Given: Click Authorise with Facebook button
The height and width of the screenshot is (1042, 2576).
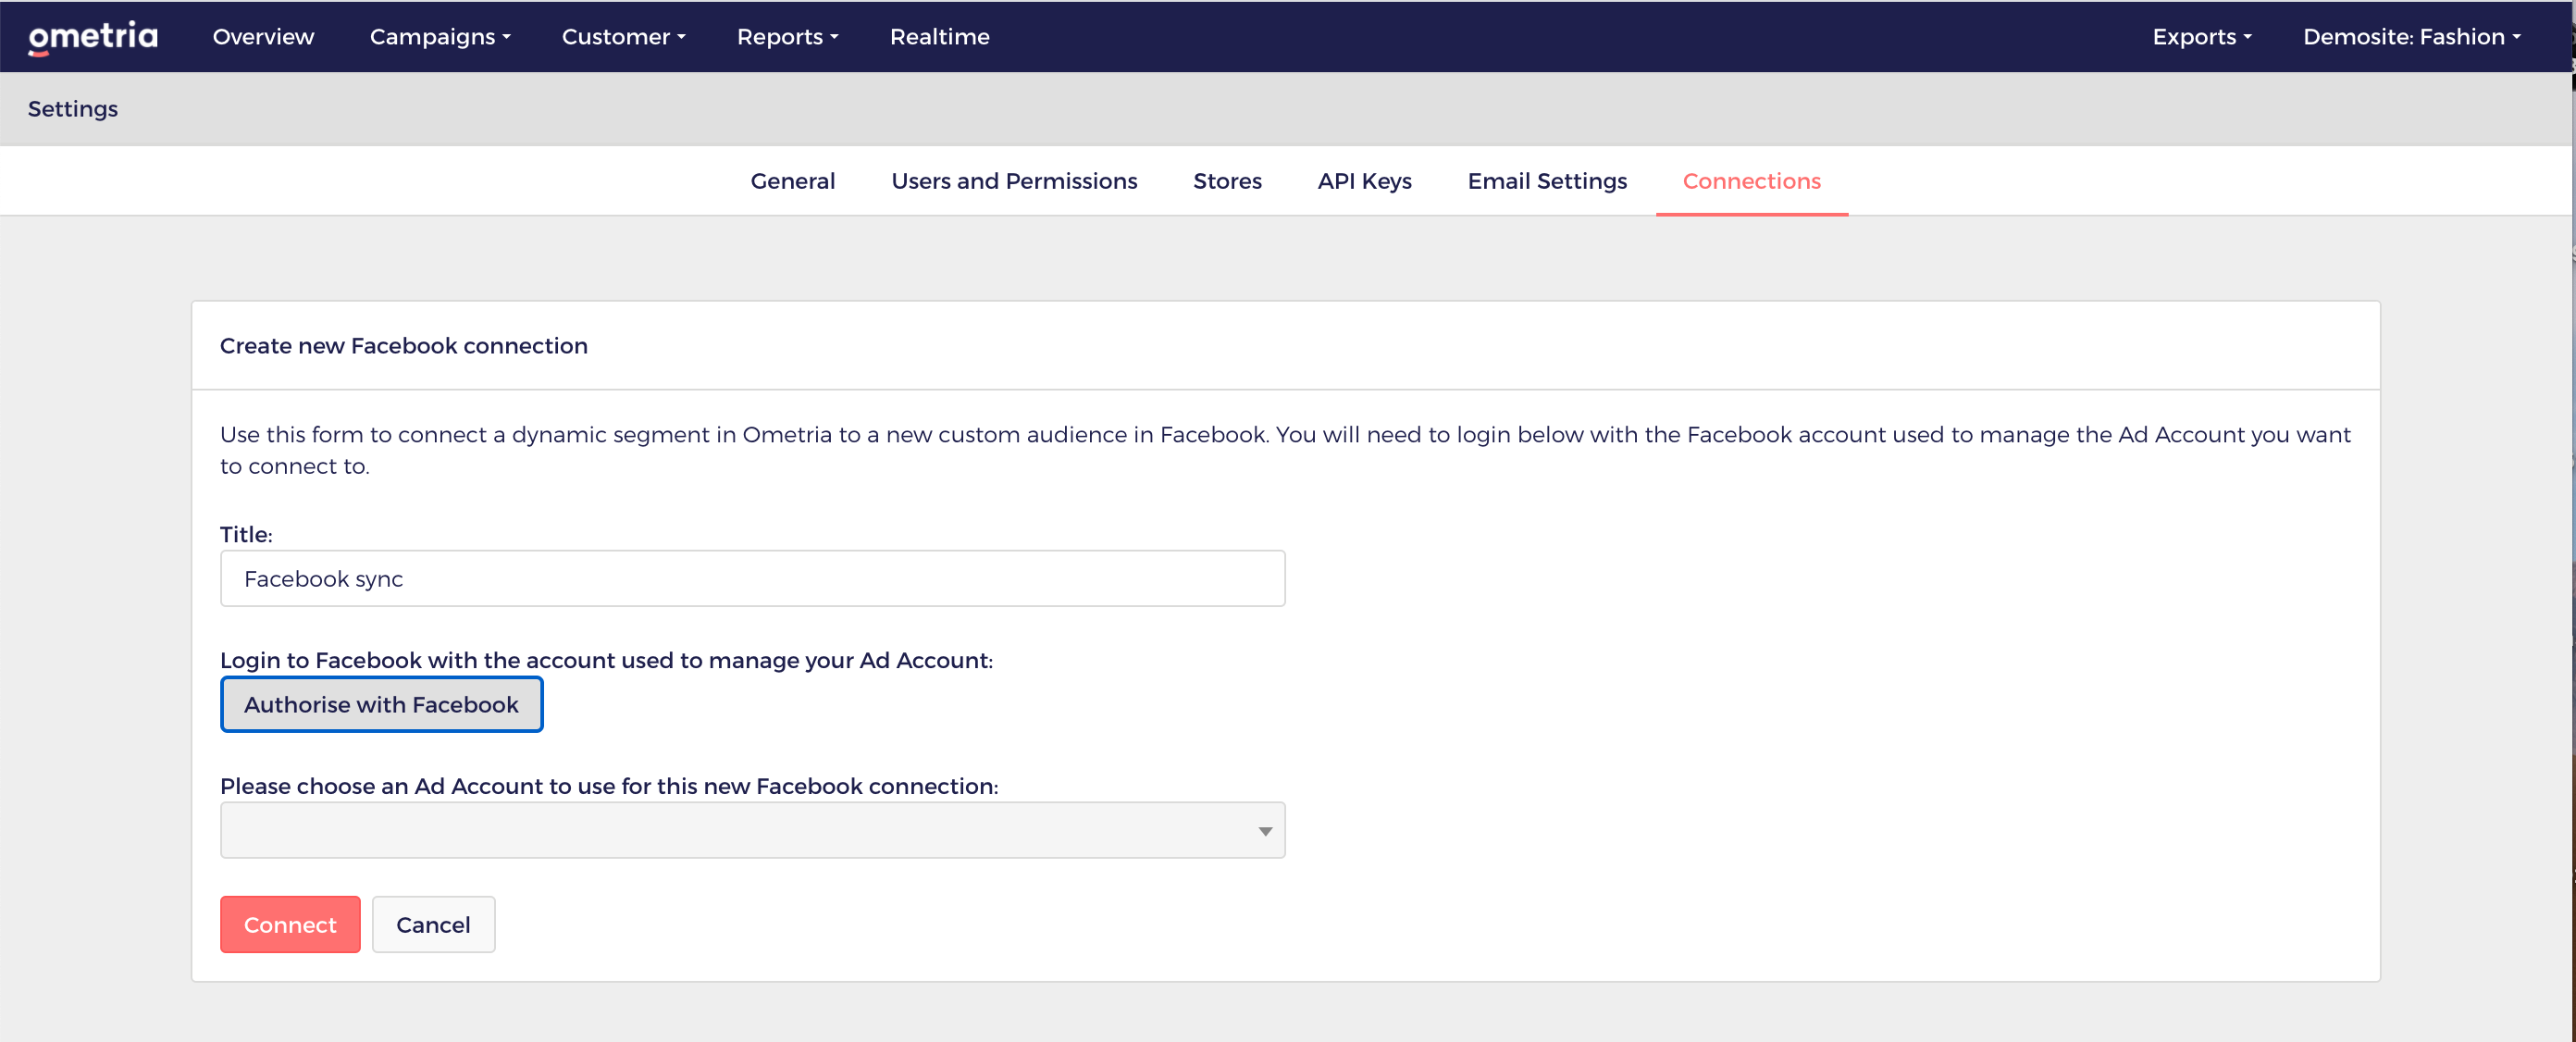Looking at the screenshot, I should pos(381,704).
